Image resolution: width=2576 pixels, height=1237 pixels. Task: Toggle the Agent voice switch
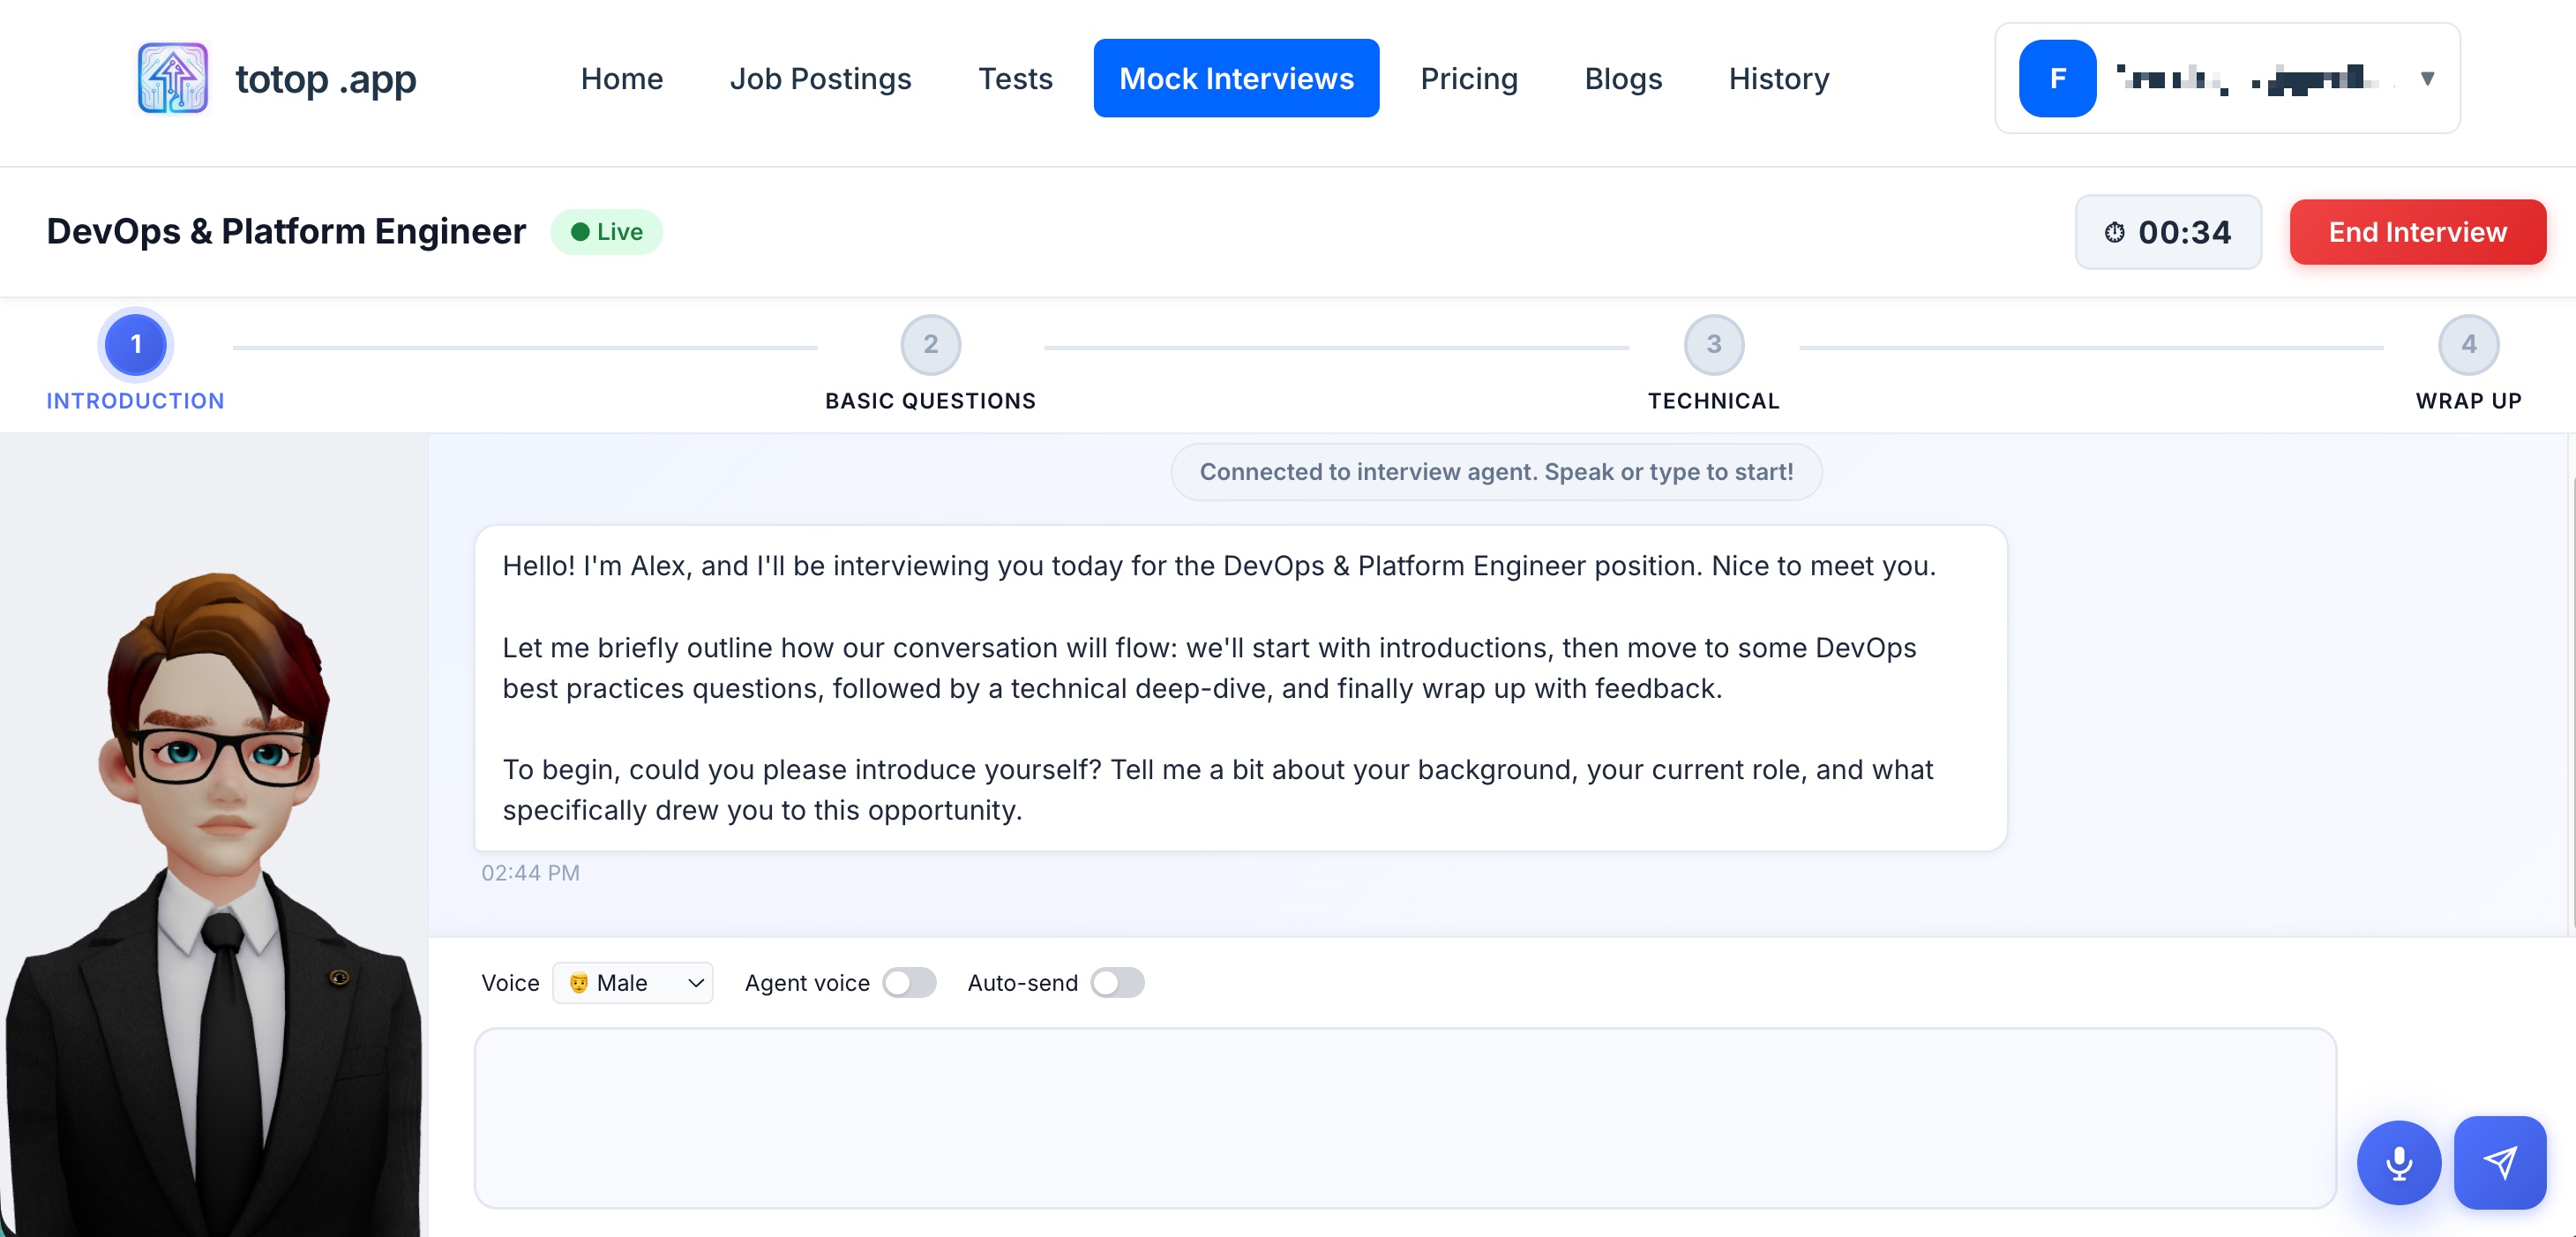[909, 982]
